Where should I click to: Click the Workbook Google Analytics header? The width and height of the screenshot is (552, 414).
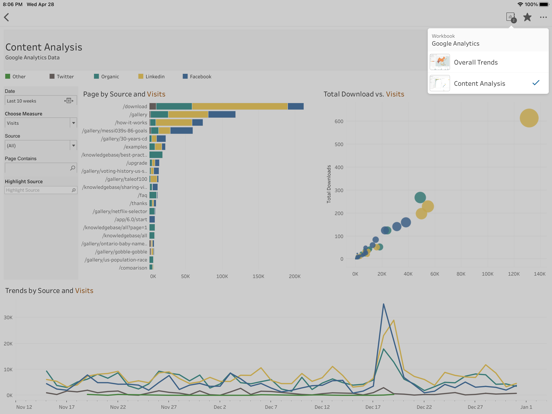pos(488,40)
